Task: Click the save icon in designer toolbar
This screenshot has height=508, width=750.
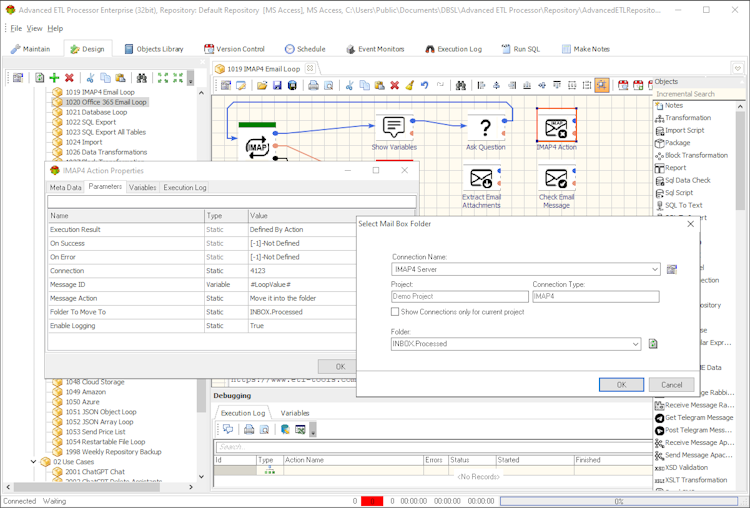Action: (x=277, y=86)
